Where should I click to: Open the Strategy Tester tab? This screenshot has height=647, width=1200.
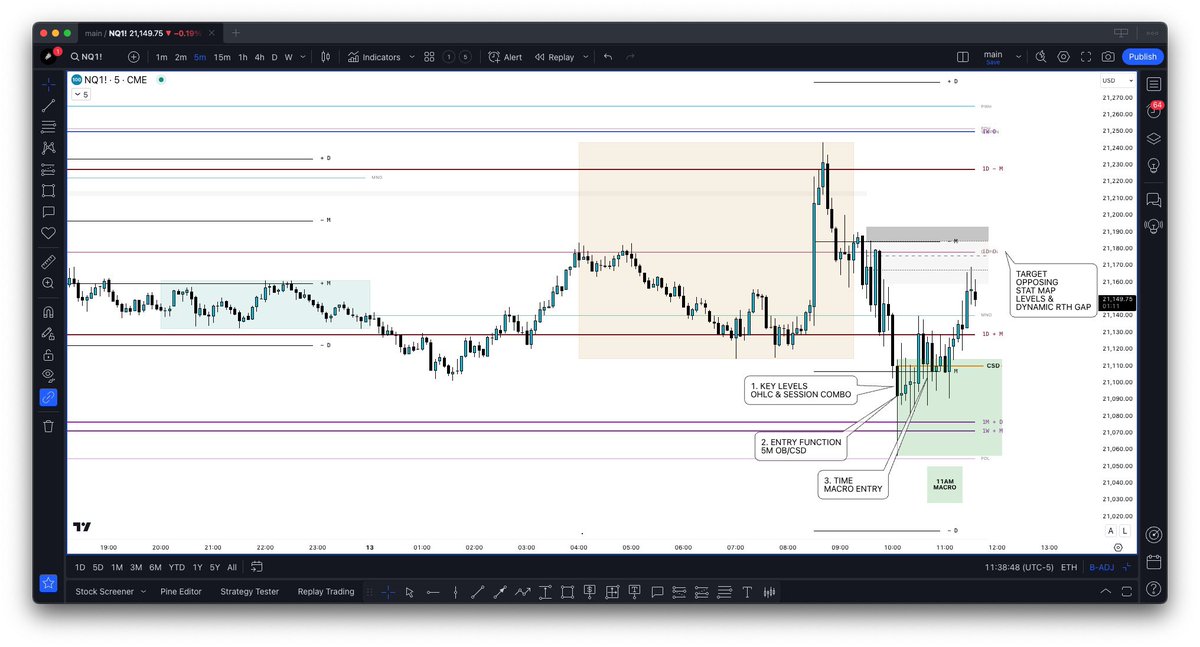click(x=250, y=591)
